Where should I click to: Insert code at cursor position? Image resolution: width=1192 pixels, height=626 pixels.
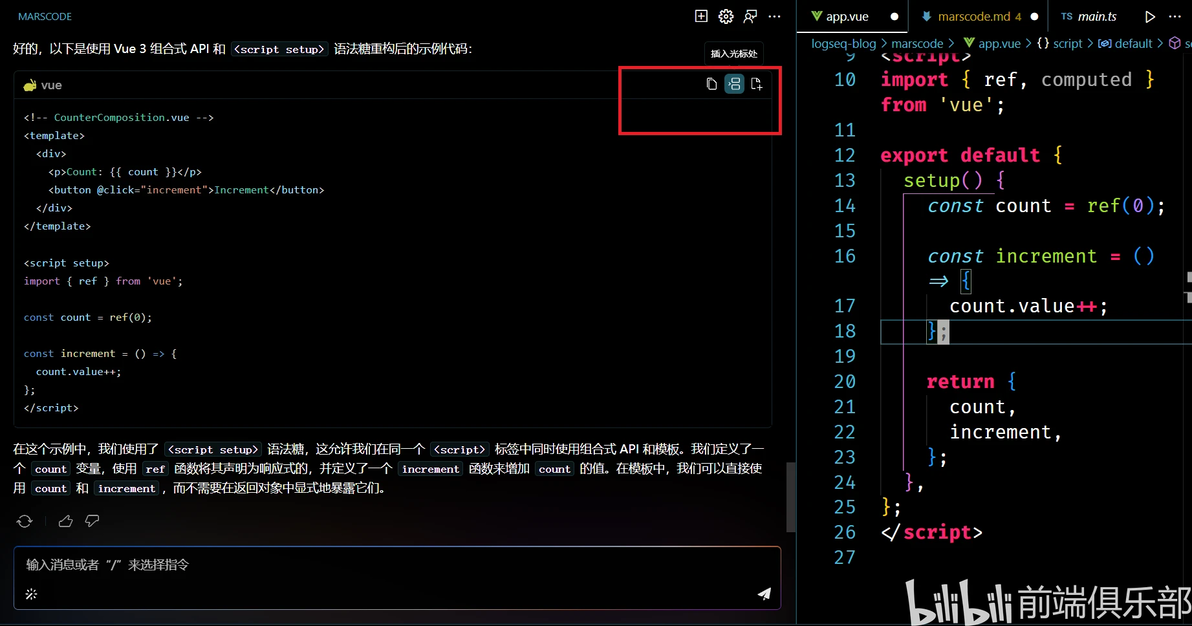734,84
